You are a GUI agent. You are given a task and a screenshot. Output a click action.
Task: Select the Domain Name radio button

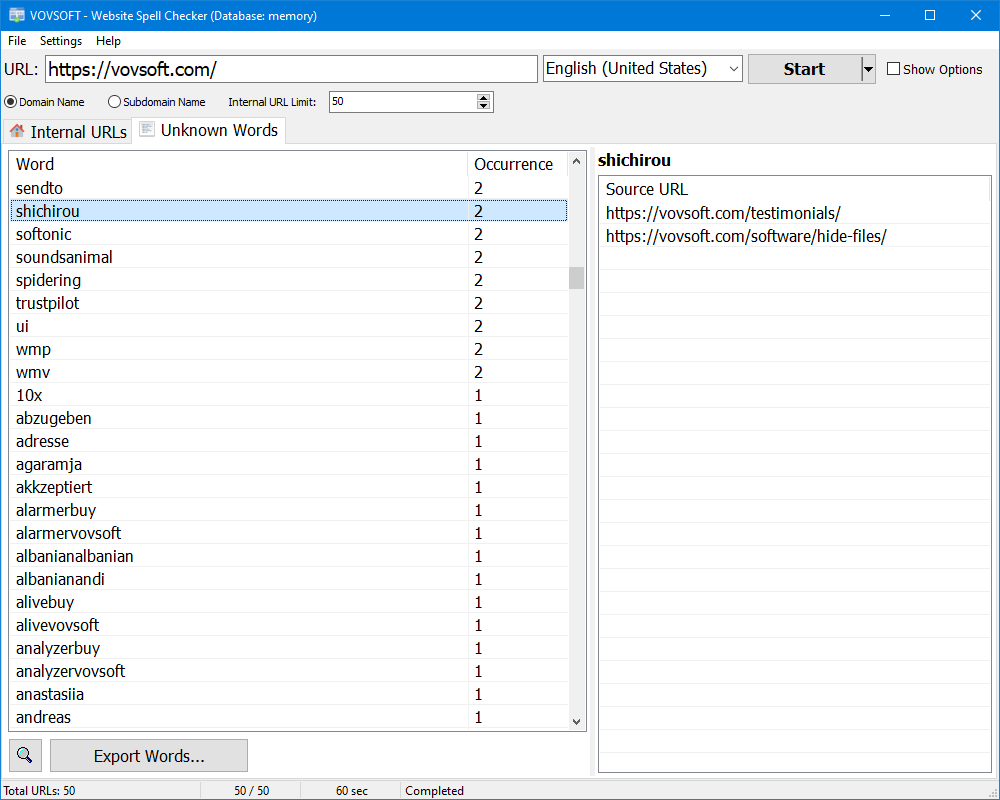tap(11, 102)
